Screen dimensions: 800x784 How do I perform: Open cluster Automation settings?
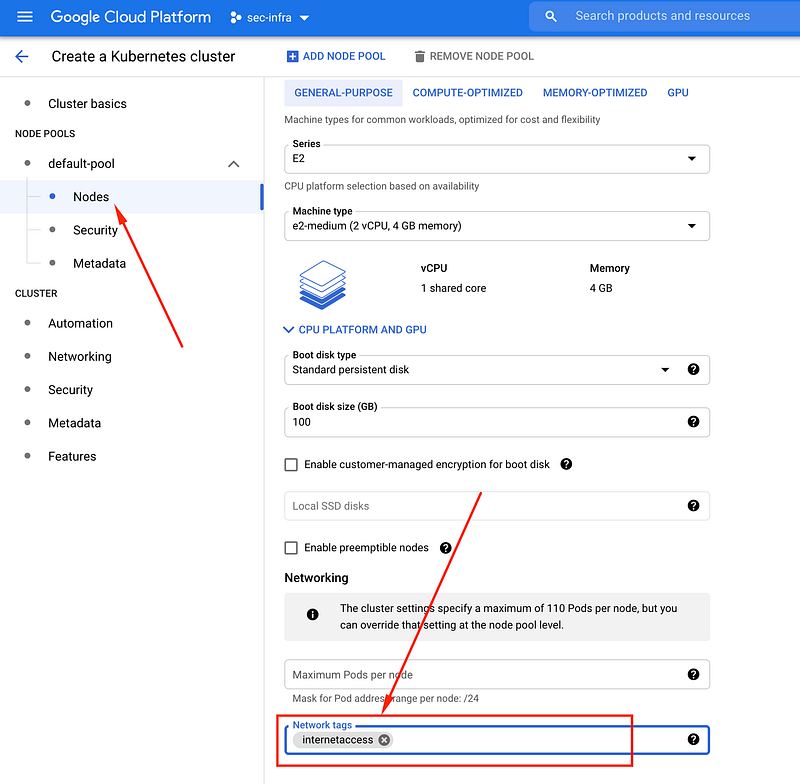tap(80, 323)
